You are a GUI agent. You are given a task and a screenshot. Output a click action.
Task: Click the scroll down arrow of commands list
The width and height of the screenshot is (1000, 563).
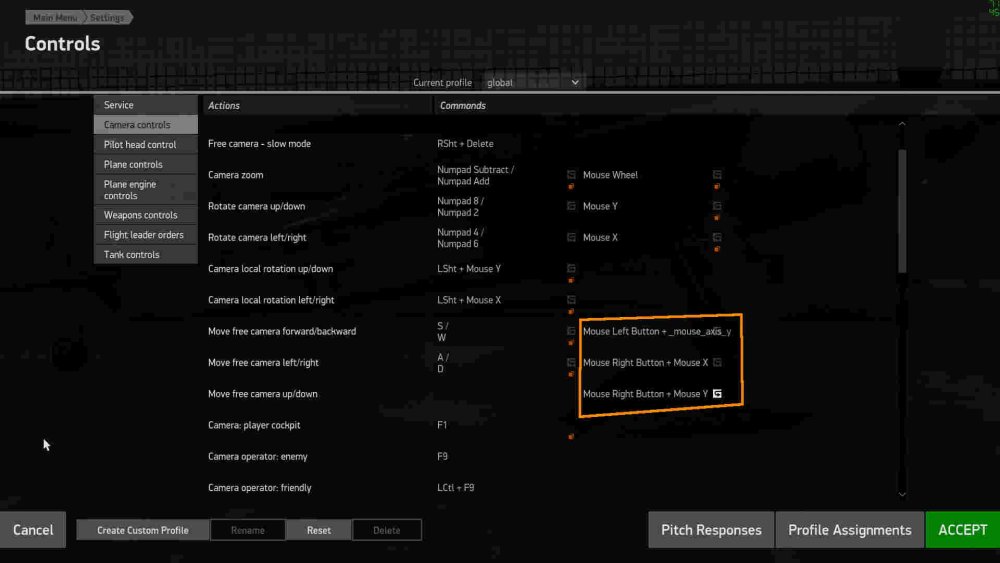902,494
